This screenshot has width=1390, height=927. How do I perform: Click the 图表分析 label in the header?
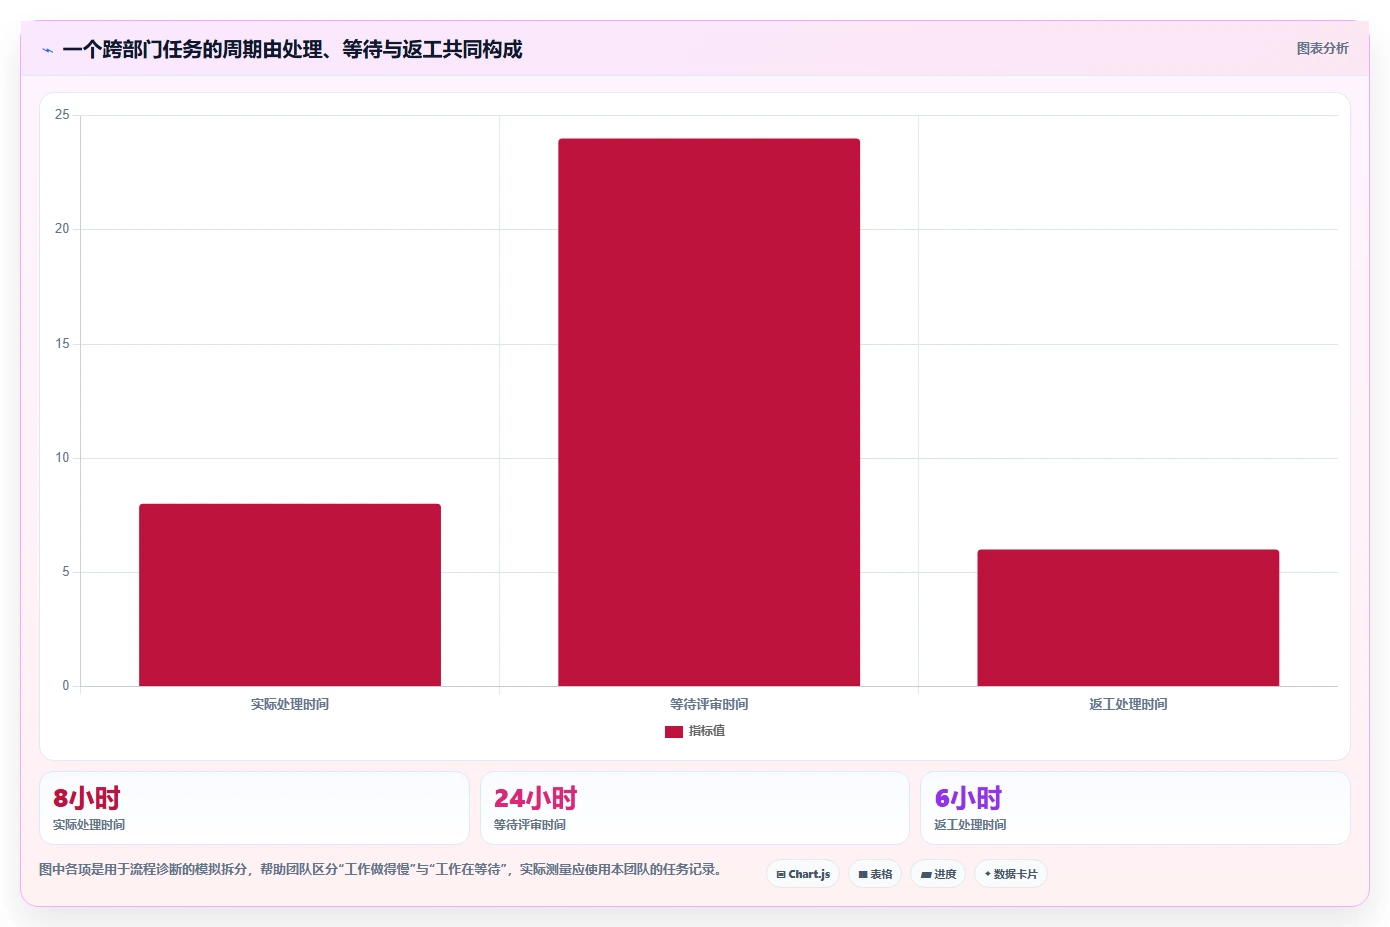(x=1322, y=48)
